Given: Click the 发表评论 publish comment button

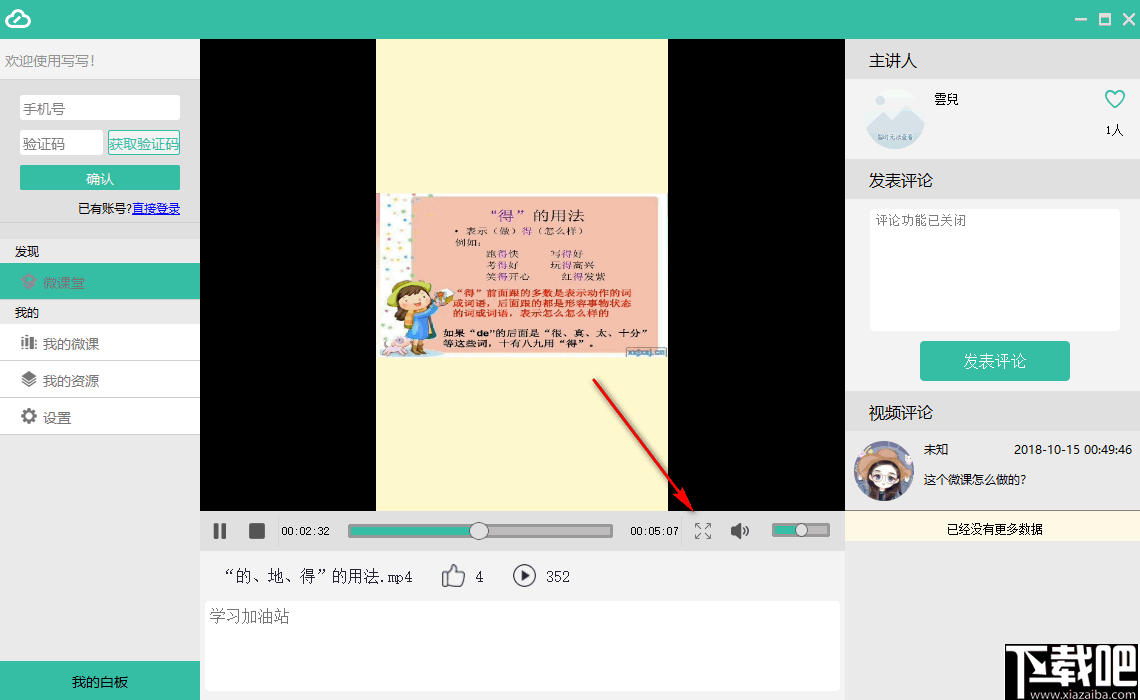Looking at the screenshot, I should [994, 361].
